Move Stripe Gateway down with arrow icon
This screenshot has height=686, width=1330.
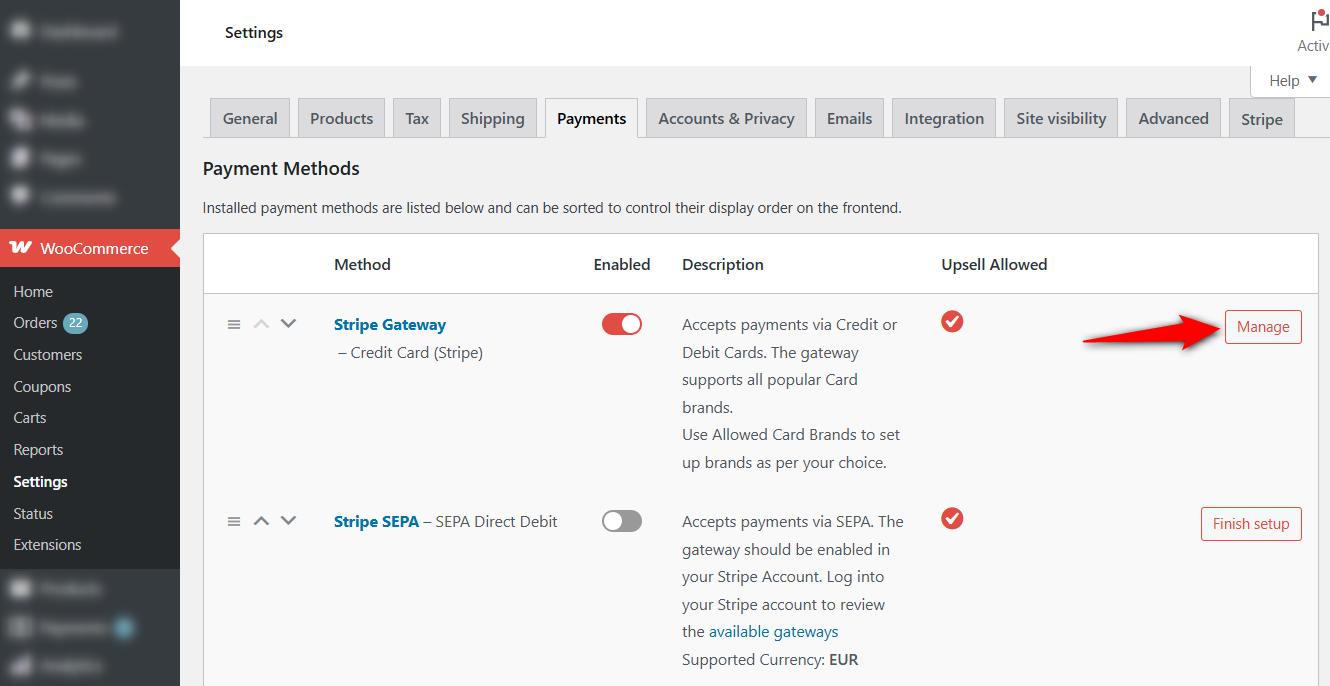289,323
